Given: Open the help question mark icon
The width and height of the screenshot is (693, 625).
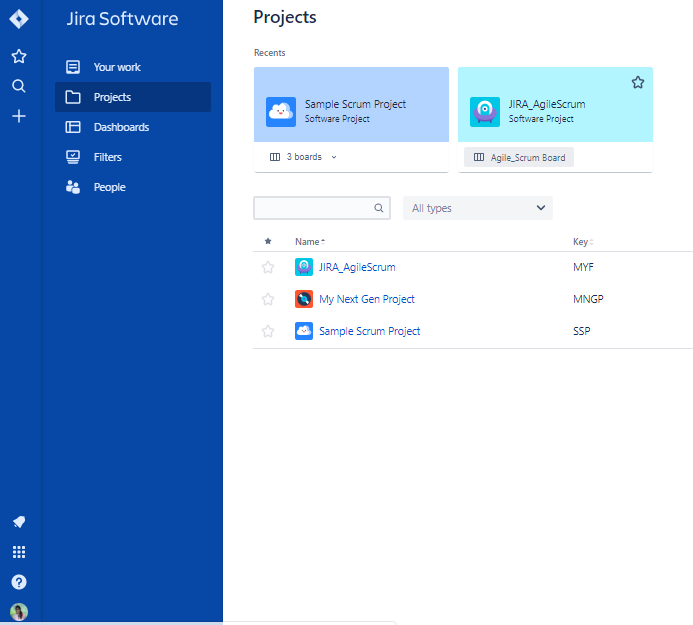Looking at the screenshot, I should pyautogui.click(x=19, y=582).
